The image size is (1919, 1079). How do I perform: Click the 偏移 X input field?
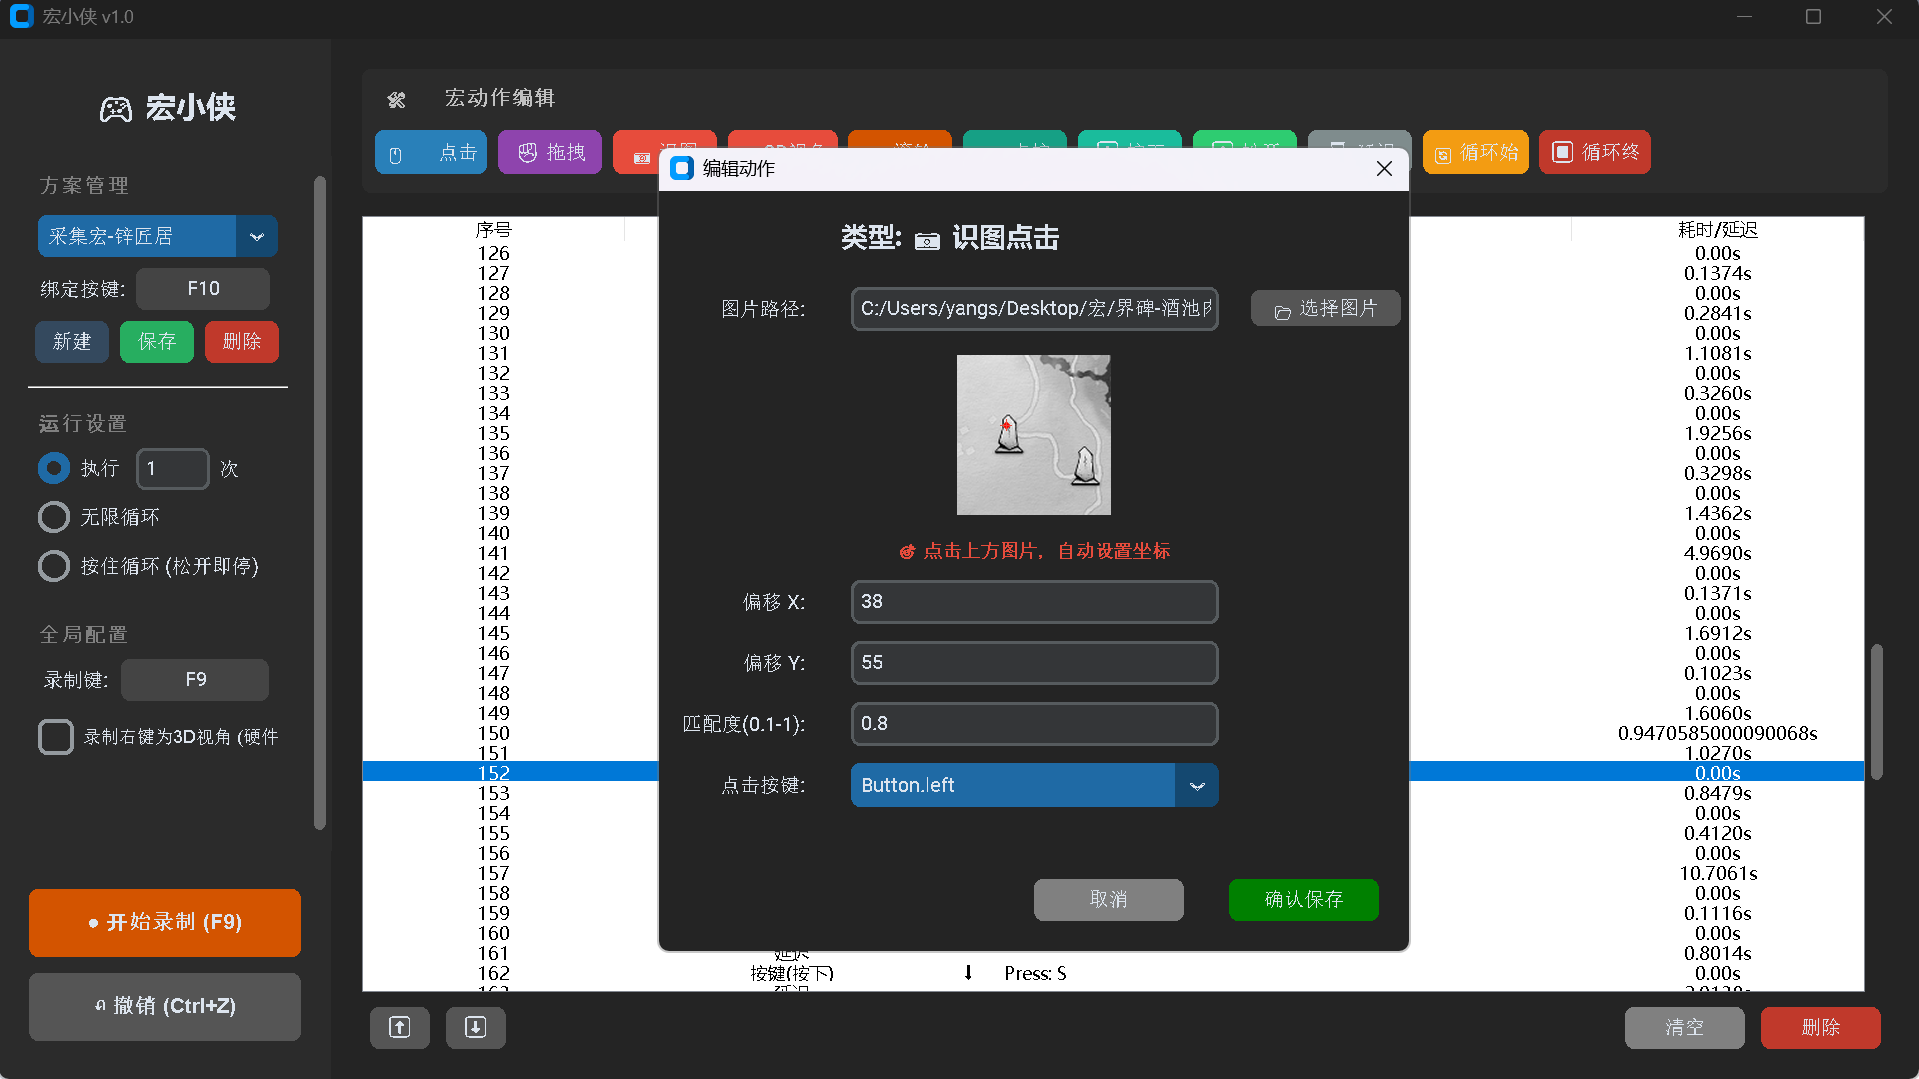1034,602
